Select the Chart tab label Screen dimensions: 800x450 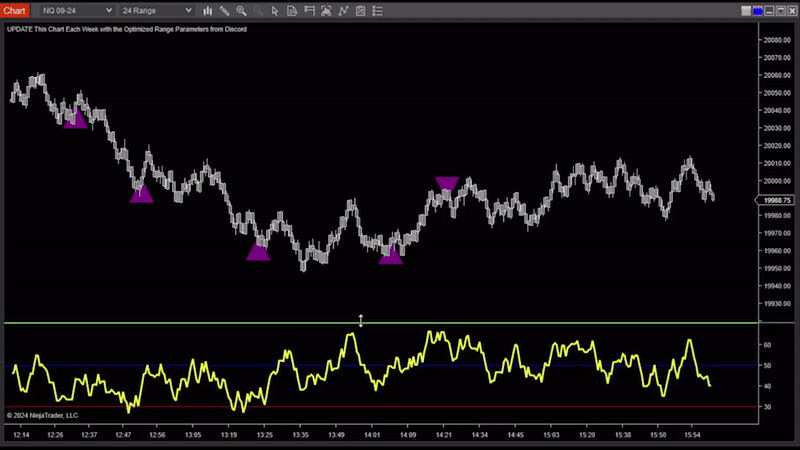15,10
